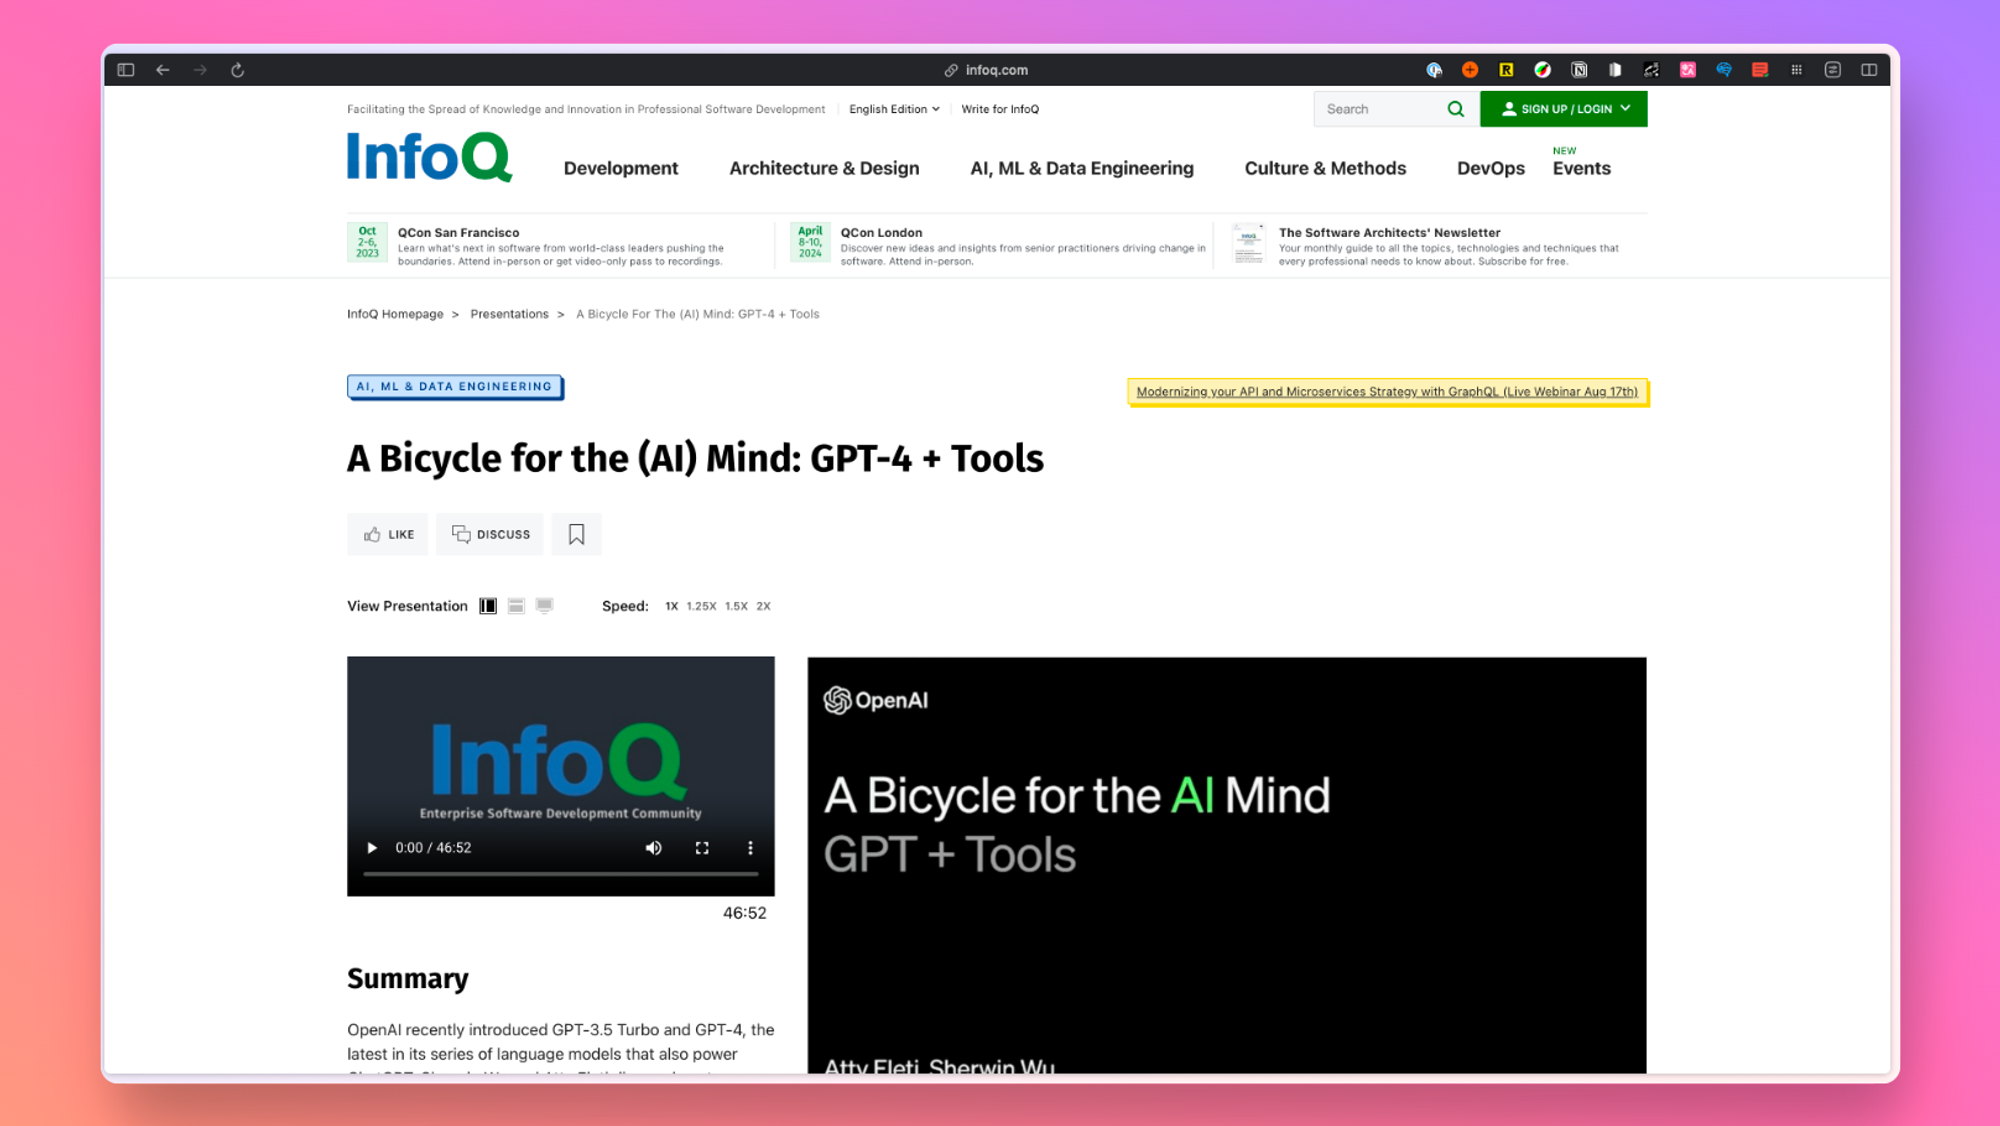Image resolution: width=2000 pixels, height=1126 pixels.
Task: Open the color picker extension icon
Action: (x=1543, y=70)
